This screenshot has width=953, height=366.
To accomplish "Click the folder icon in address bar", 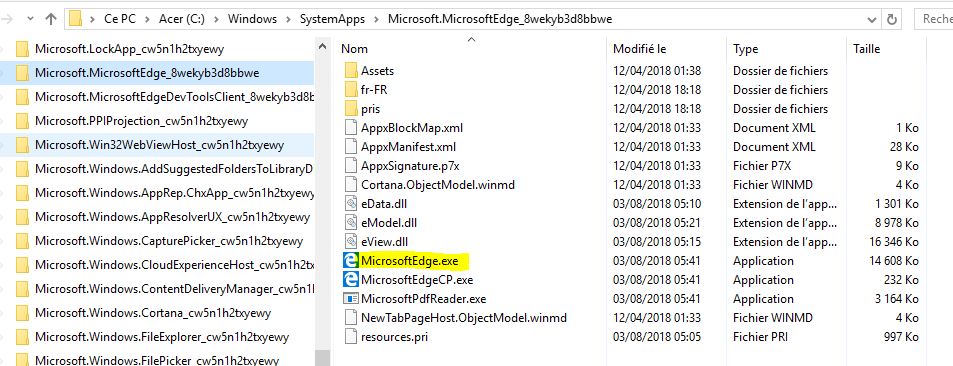I will pos(75,19).
